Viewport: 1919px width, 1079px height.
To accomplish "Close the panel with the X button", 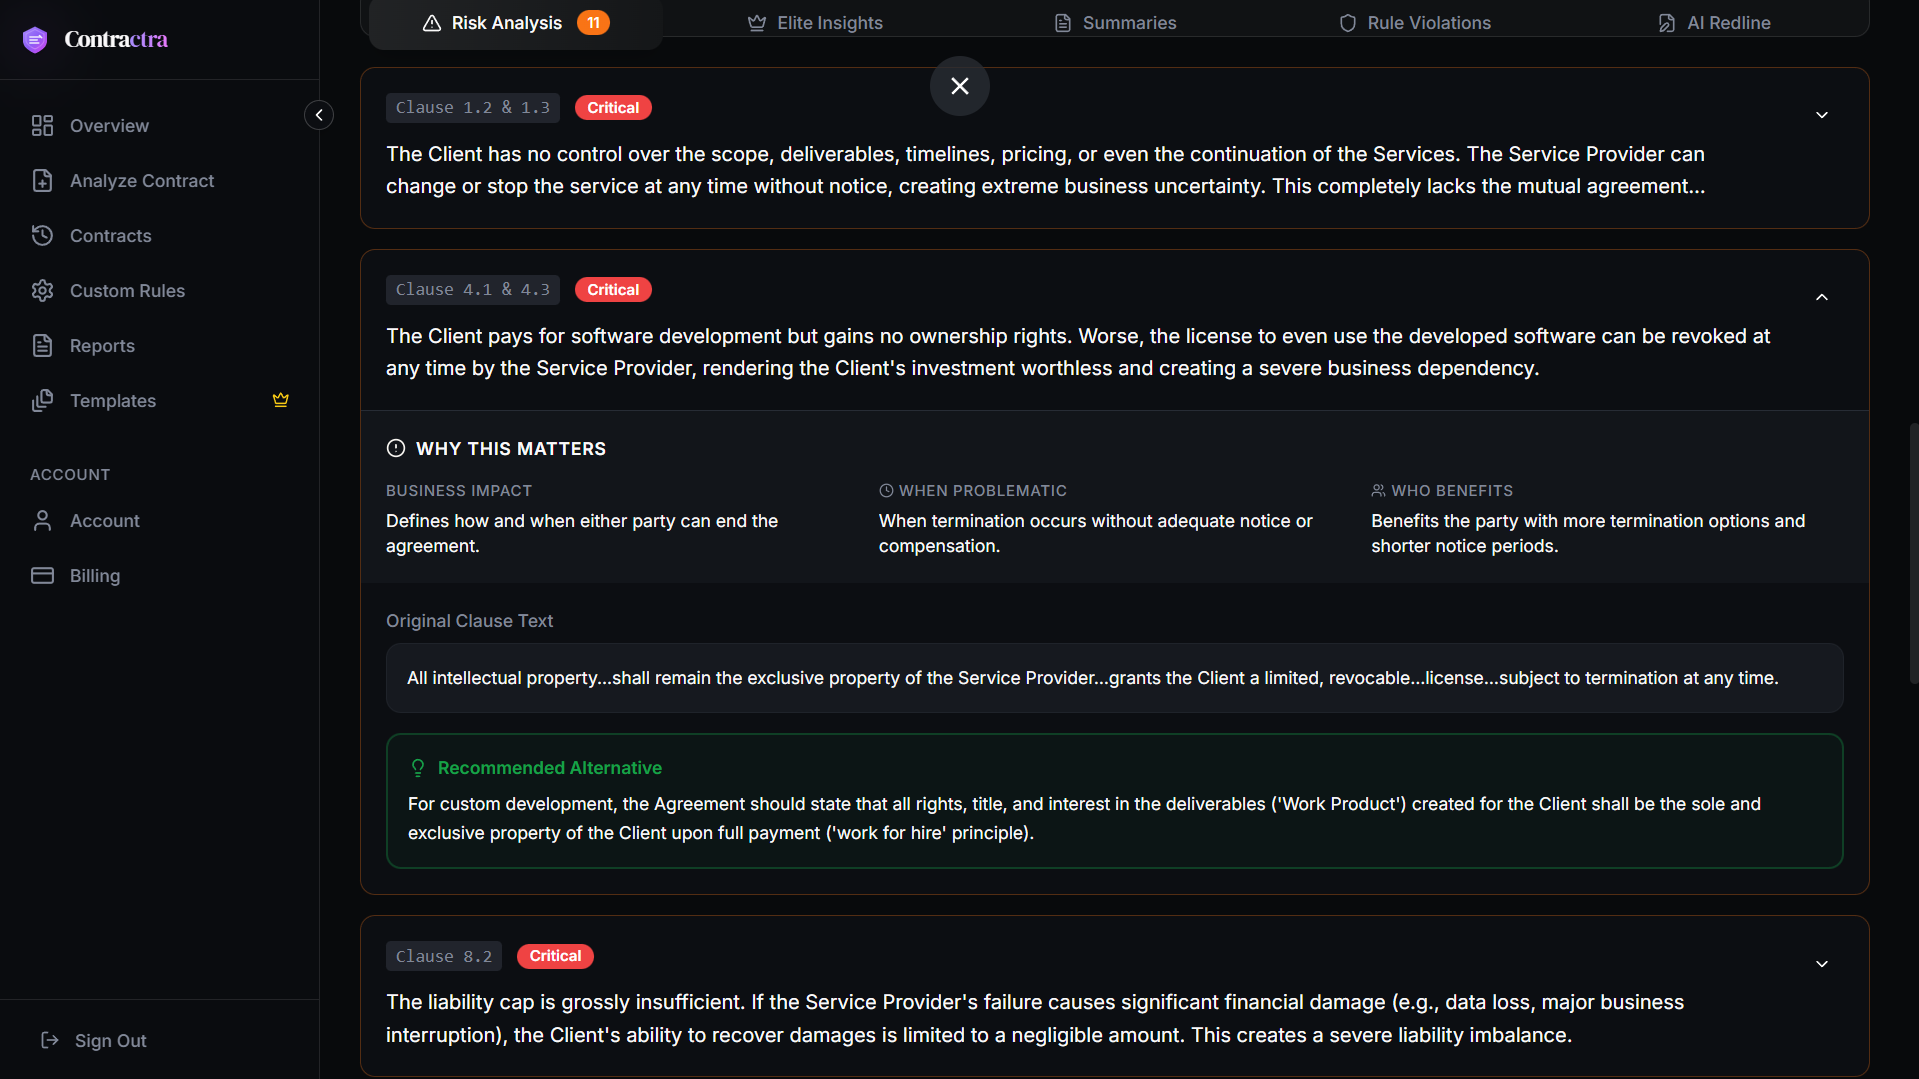I will (960, 86).
